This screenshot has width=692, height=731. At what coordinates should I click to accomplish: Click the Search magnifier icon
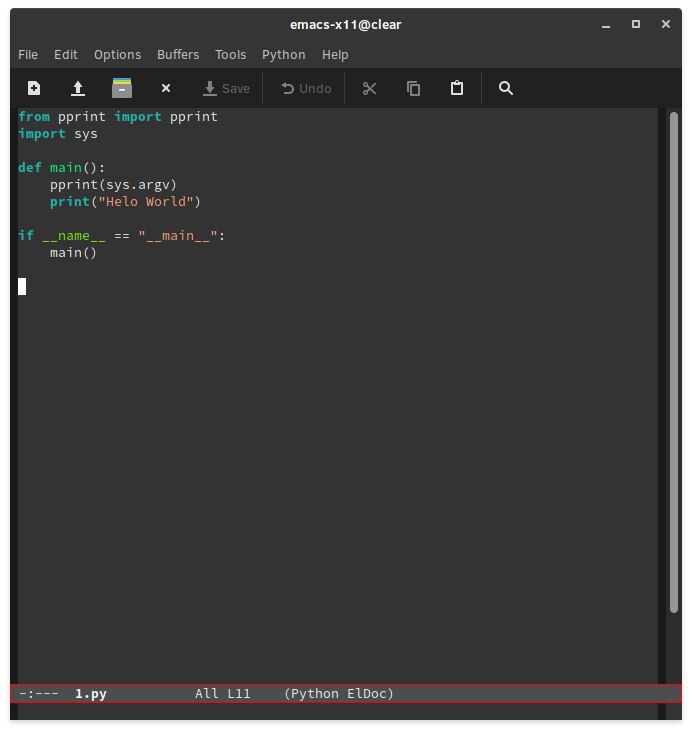click(505, 88)
